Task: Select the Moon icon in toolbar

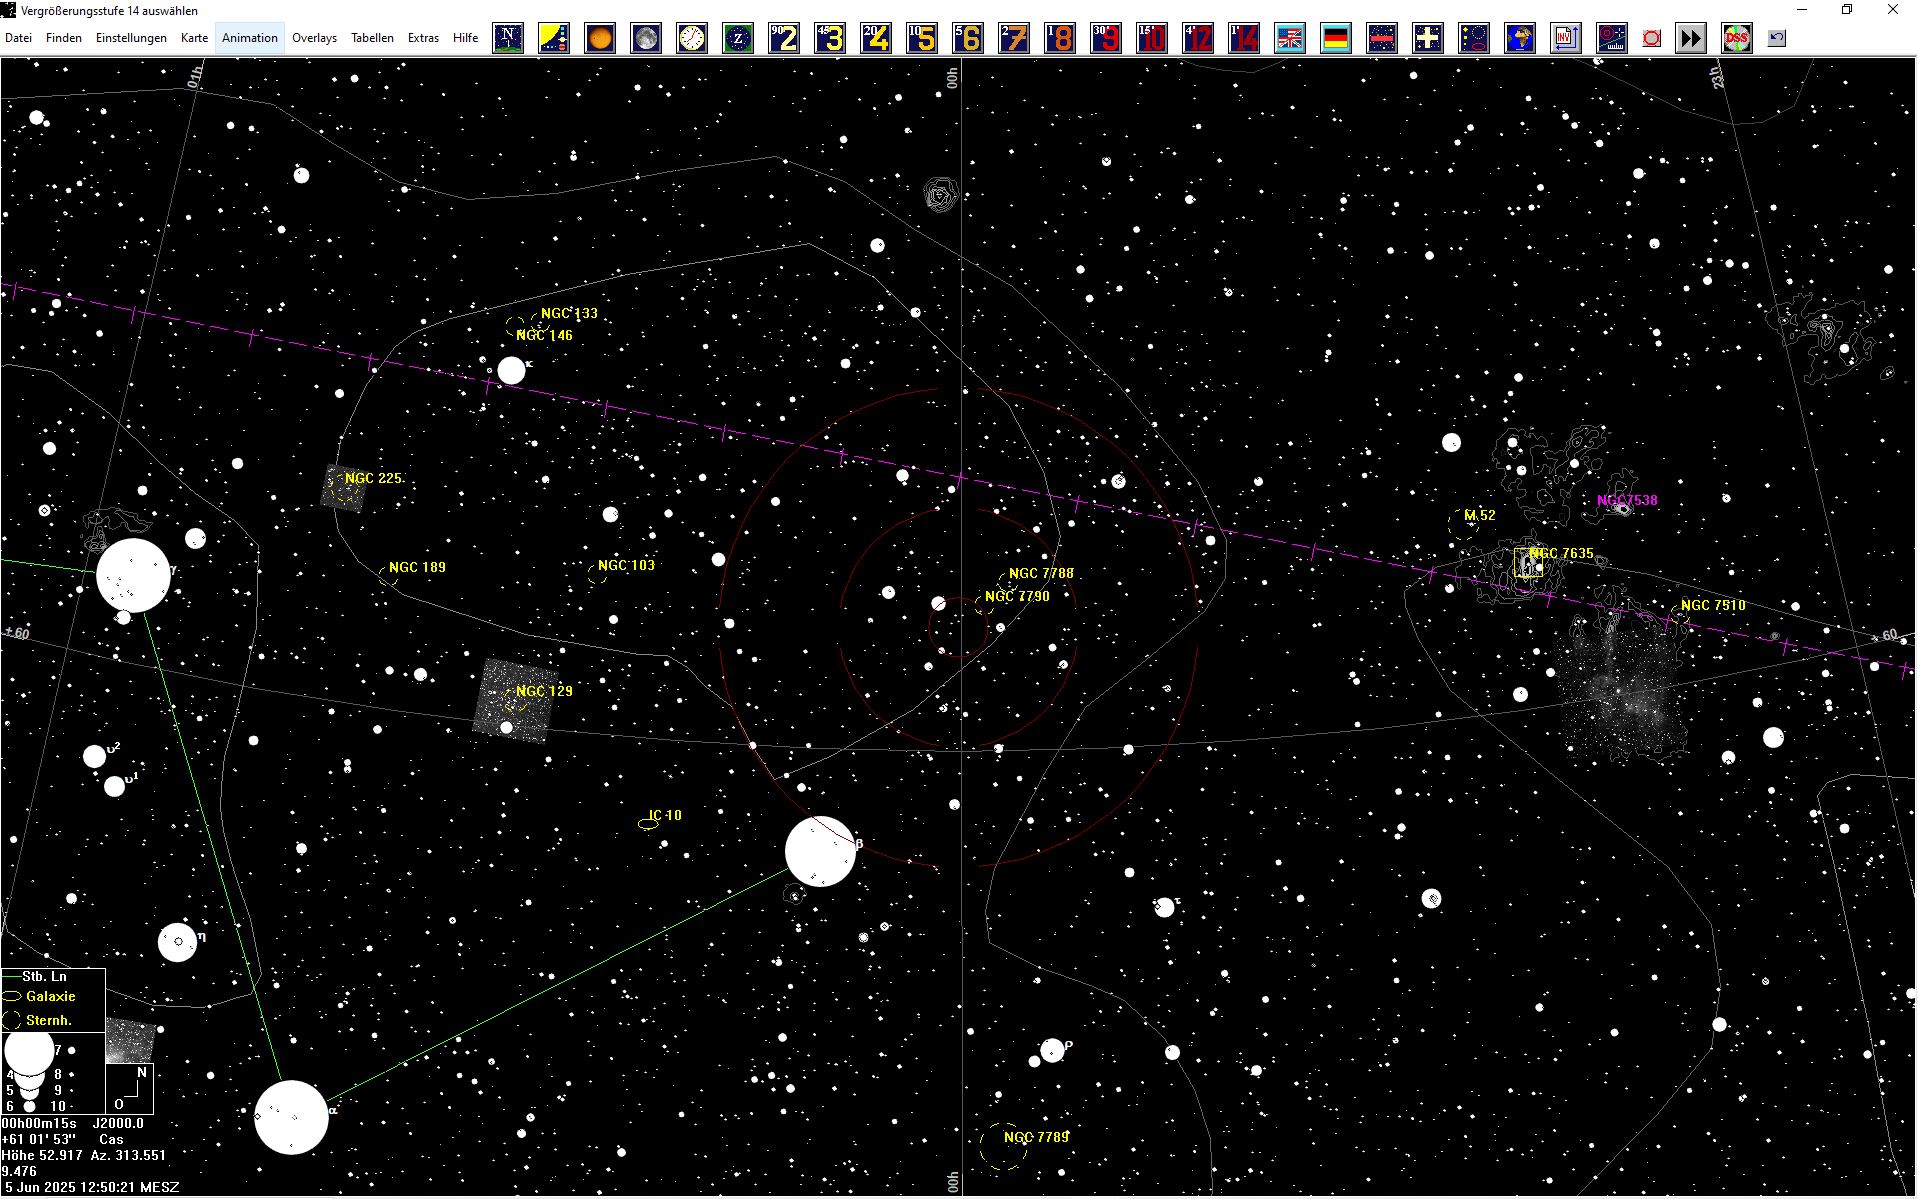Action: point(646,38)
